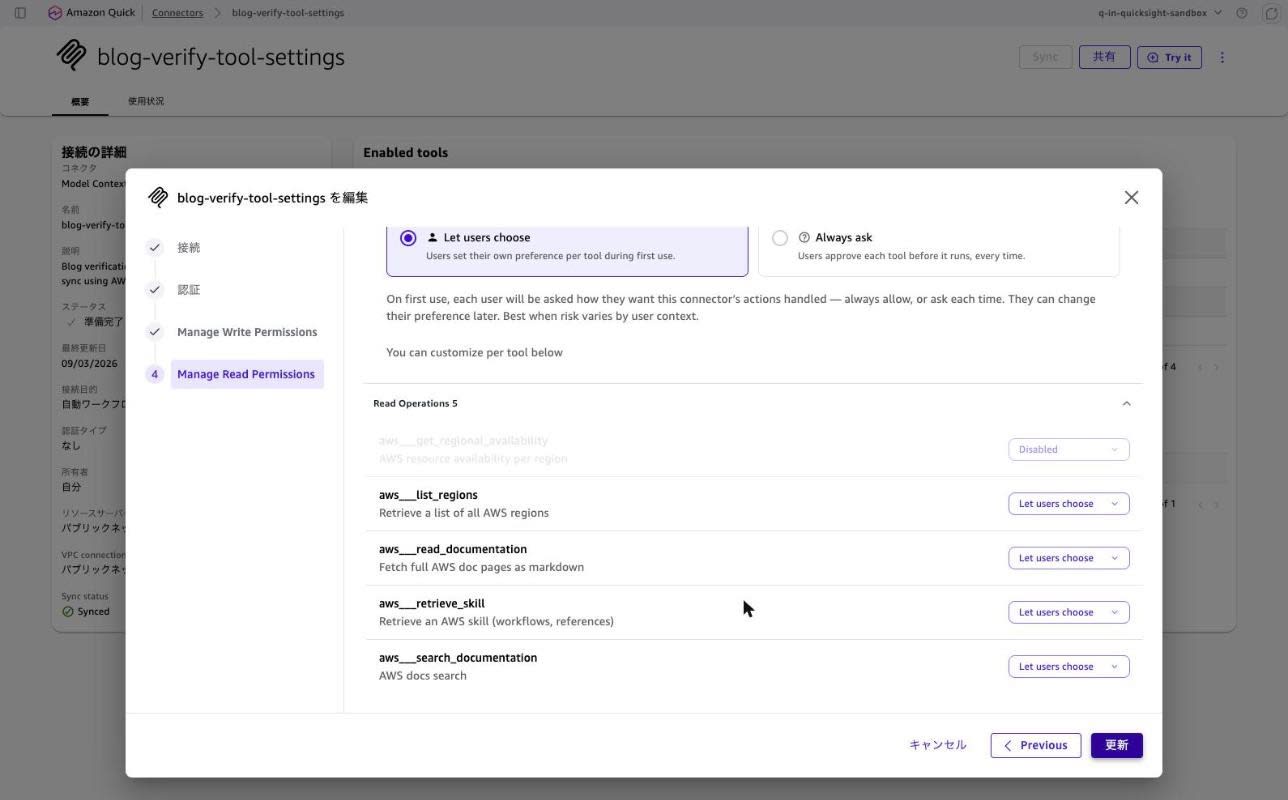Viewport: 1288px width, 800px height.
Task: Click the aws___list_regions tool name
Action: 428,495
